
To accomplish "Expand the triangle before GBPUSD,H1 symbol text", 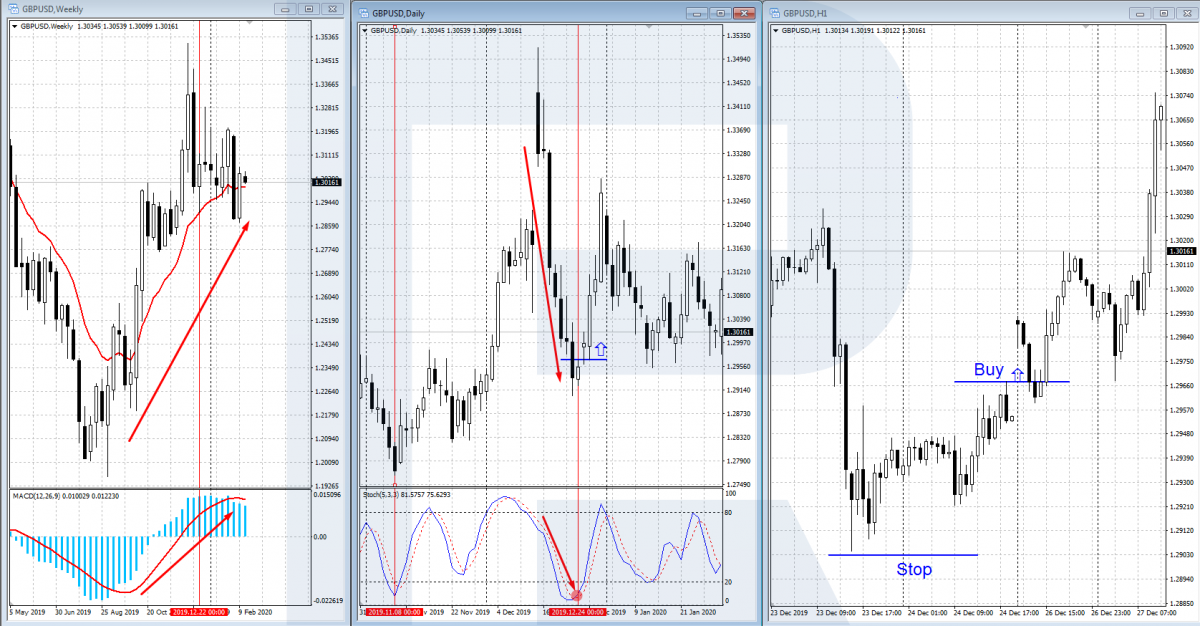I will click(776, 30).
